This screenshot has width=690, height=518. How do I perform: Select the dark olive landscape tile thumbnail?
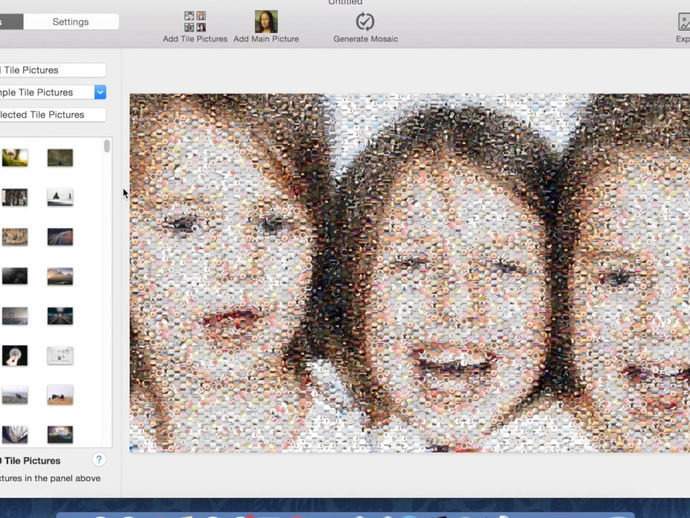(x=60, y=158)
